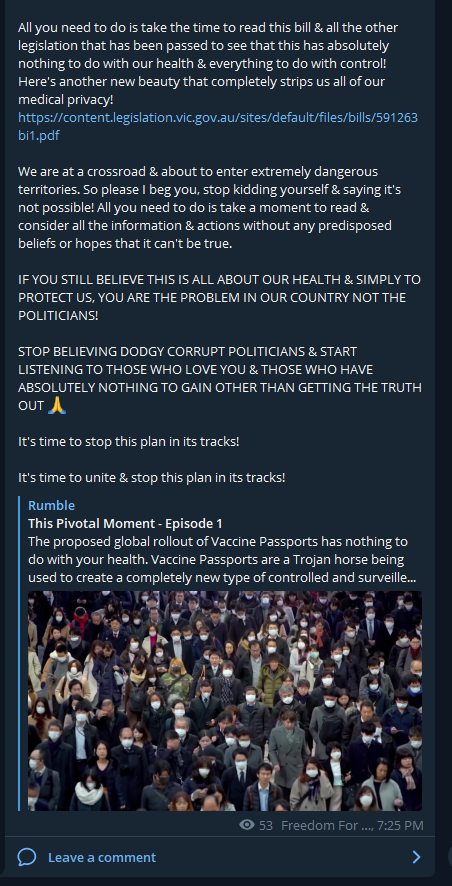452x886 pixels.
Task: Click the 53 view count
Action: (266, 826)
